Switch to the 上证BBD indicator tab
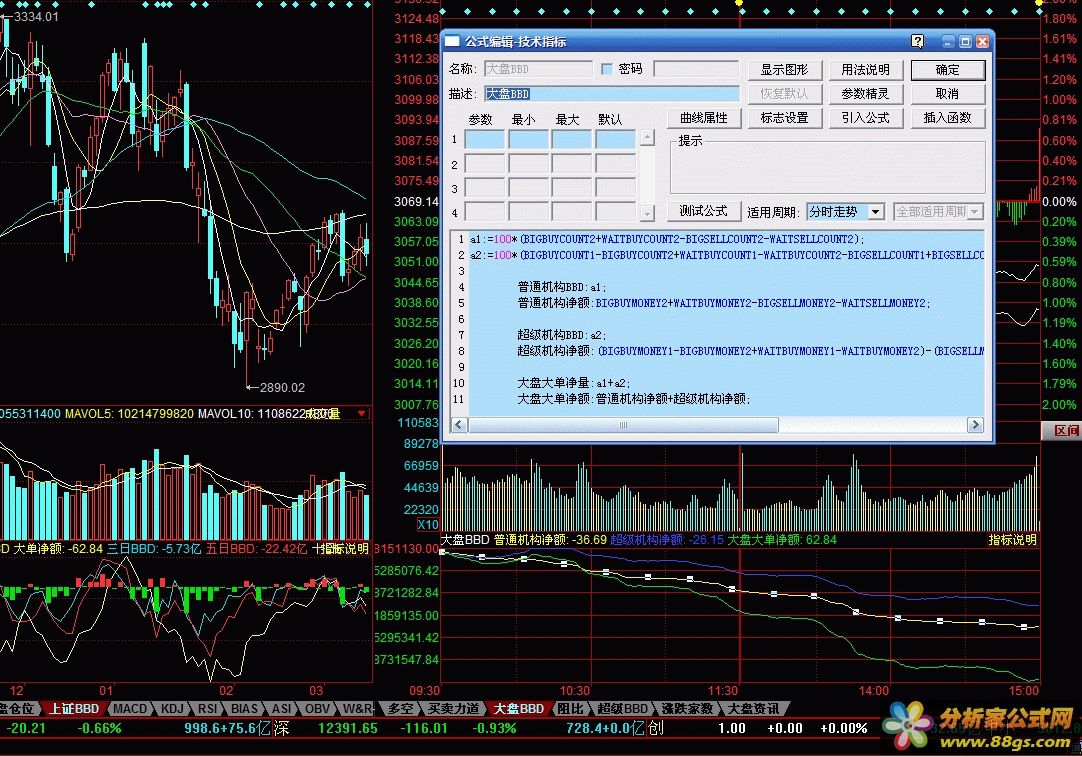The height and width of the screenshot is (757, 1082). [74, 709]
